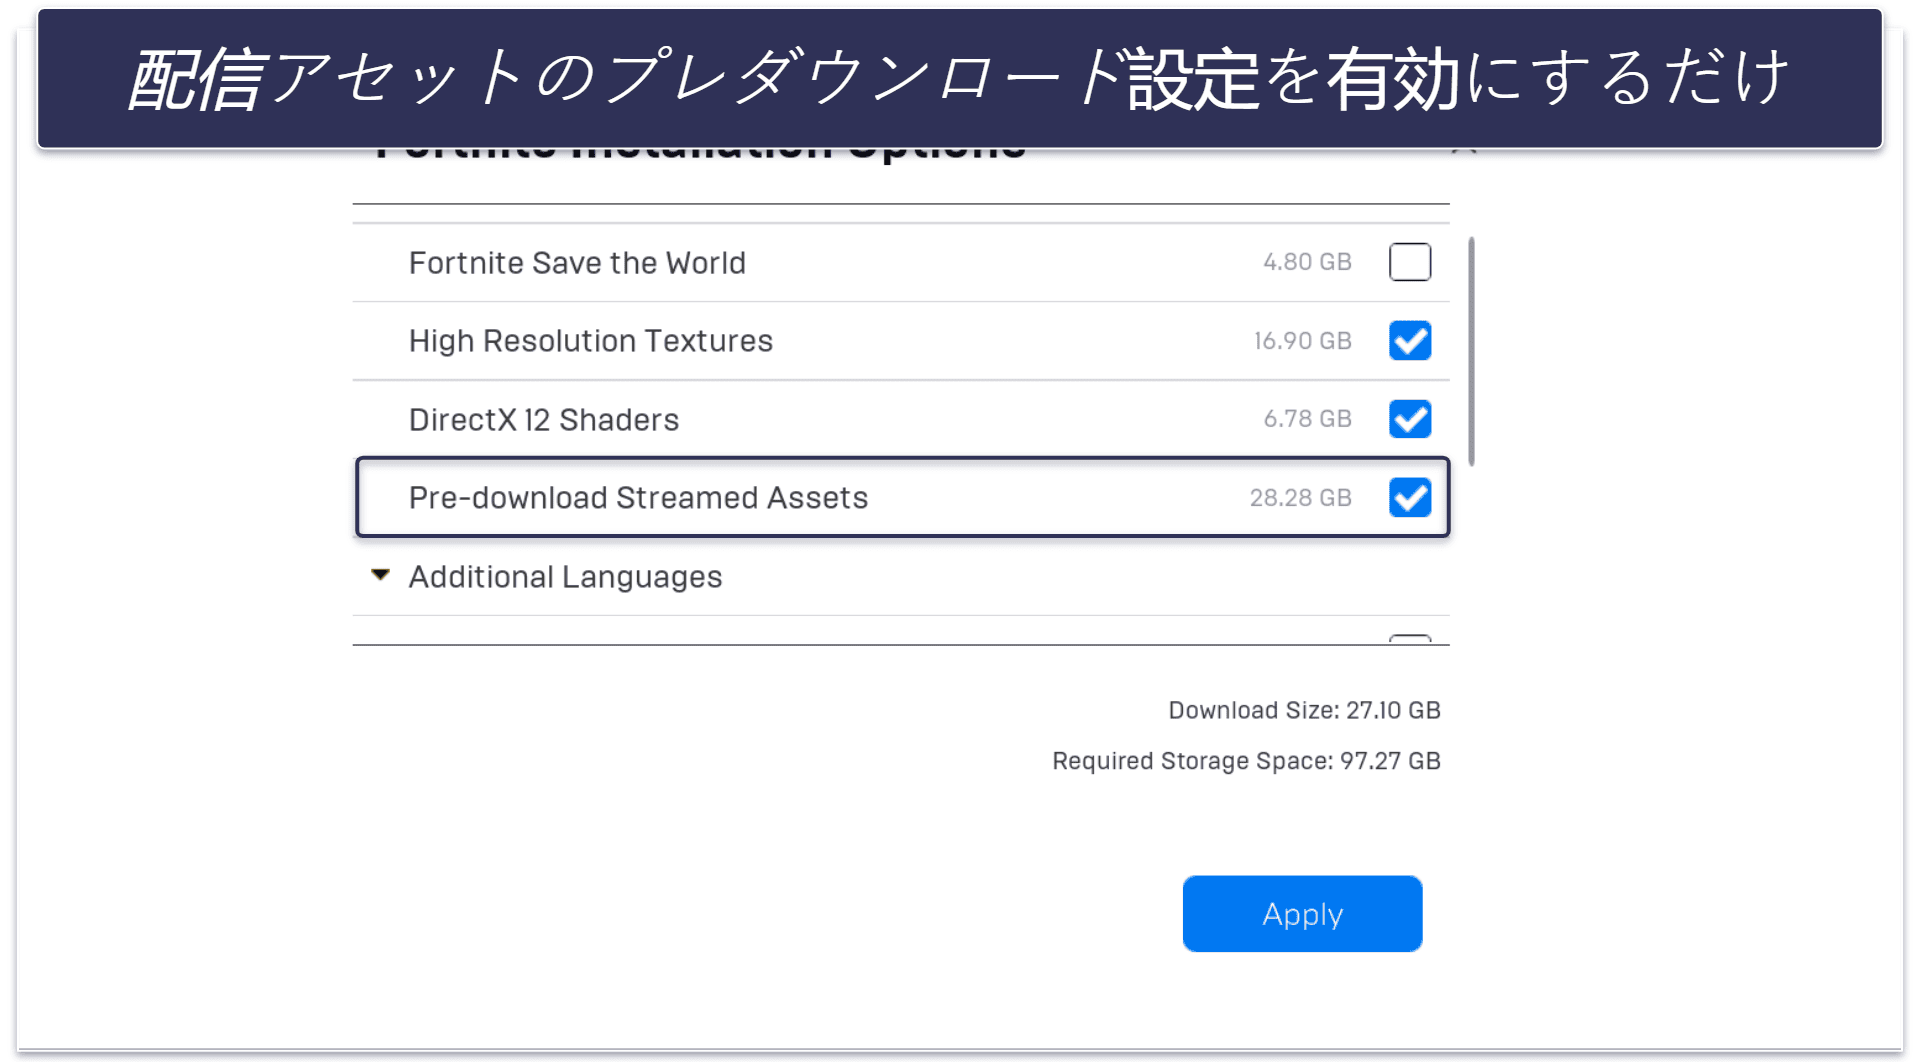The width and height of the screenshot is (1919, 1062).
Task: Click the 16.90 GB size value
Action: point(1303,341)
